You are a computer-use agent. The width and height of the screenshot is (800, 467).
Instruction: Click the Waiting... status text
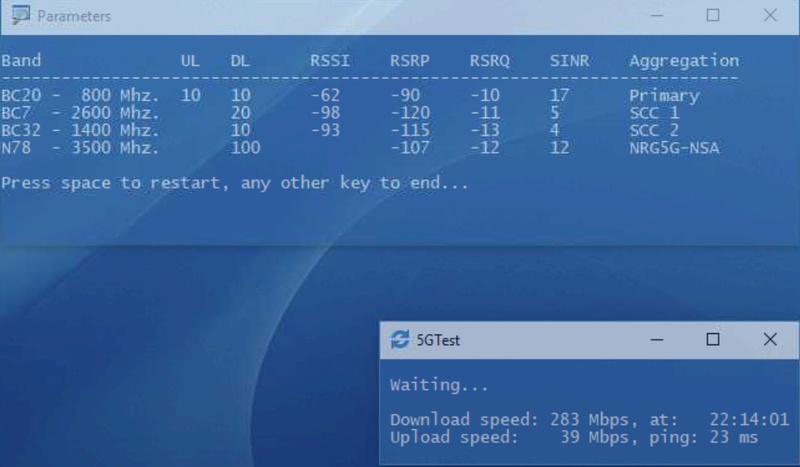click(439, 385)
